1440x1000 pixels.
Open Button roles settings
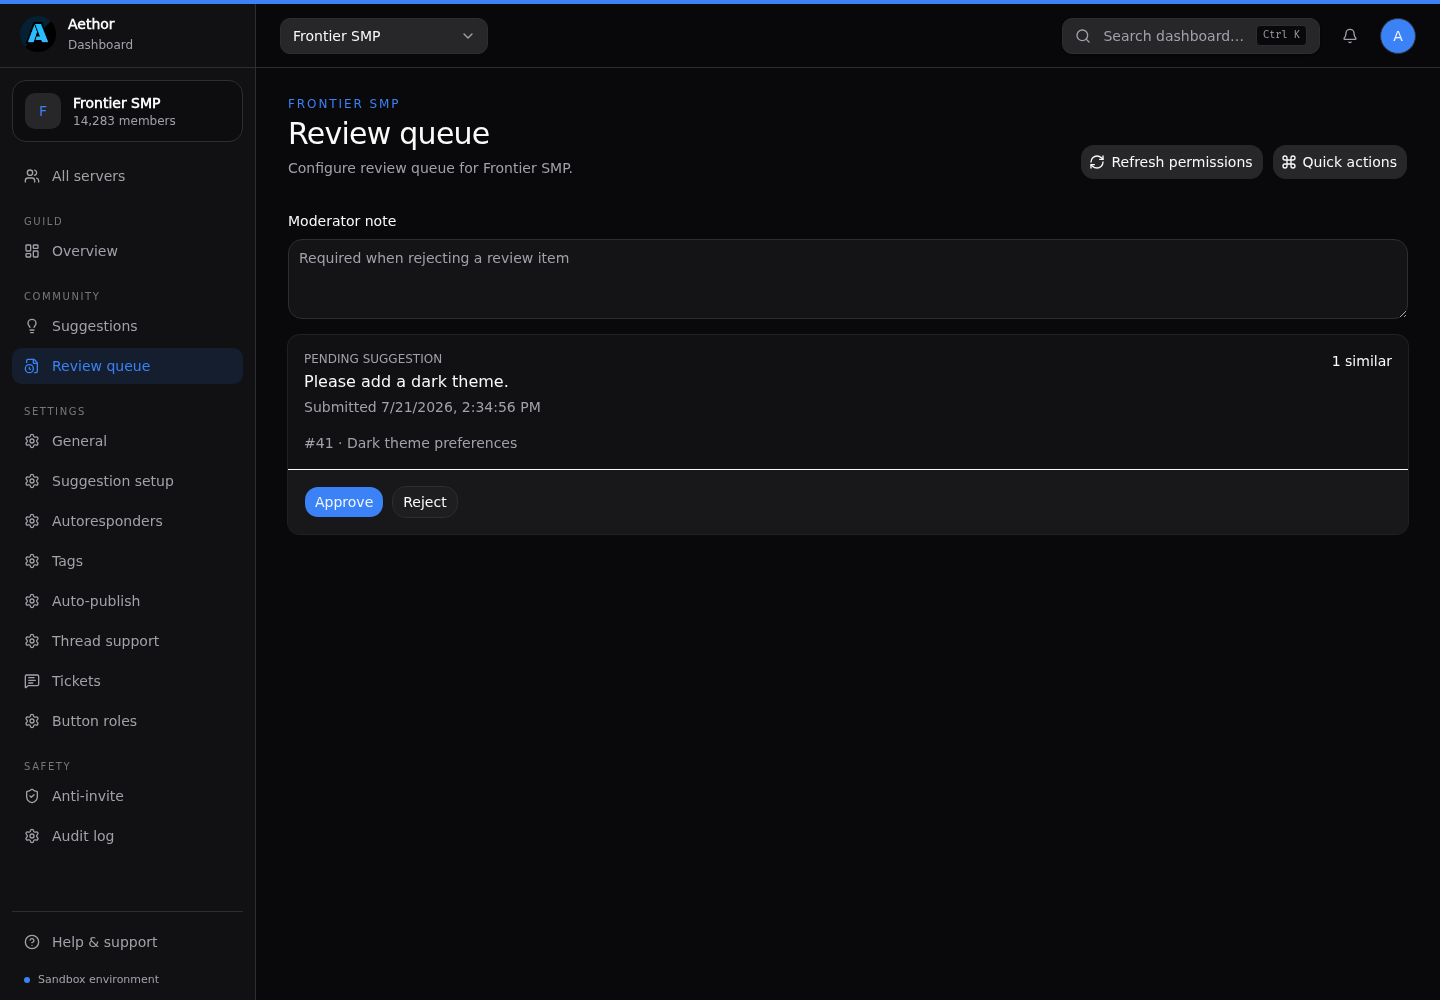pos(127,721)
